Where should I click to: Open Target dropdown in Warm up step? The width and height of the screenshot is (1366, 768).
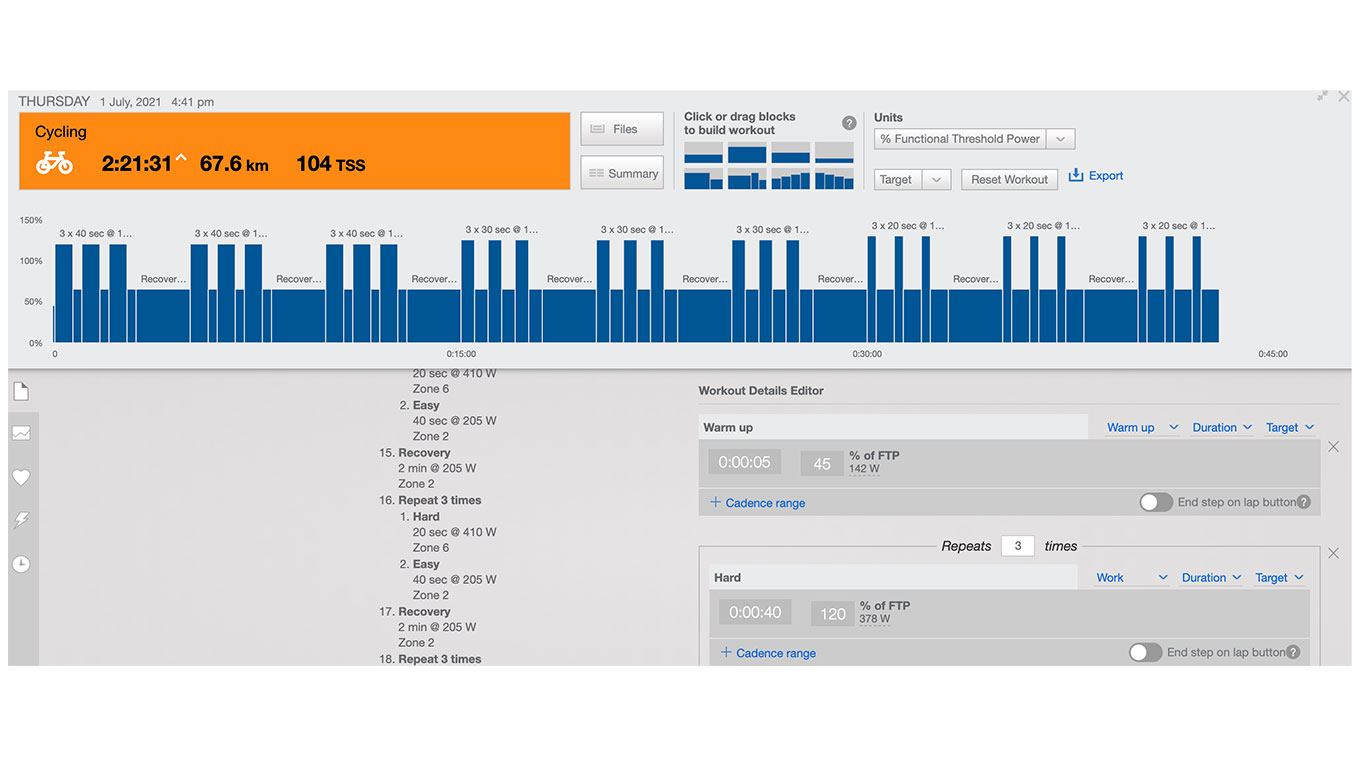click(1290, 427)
